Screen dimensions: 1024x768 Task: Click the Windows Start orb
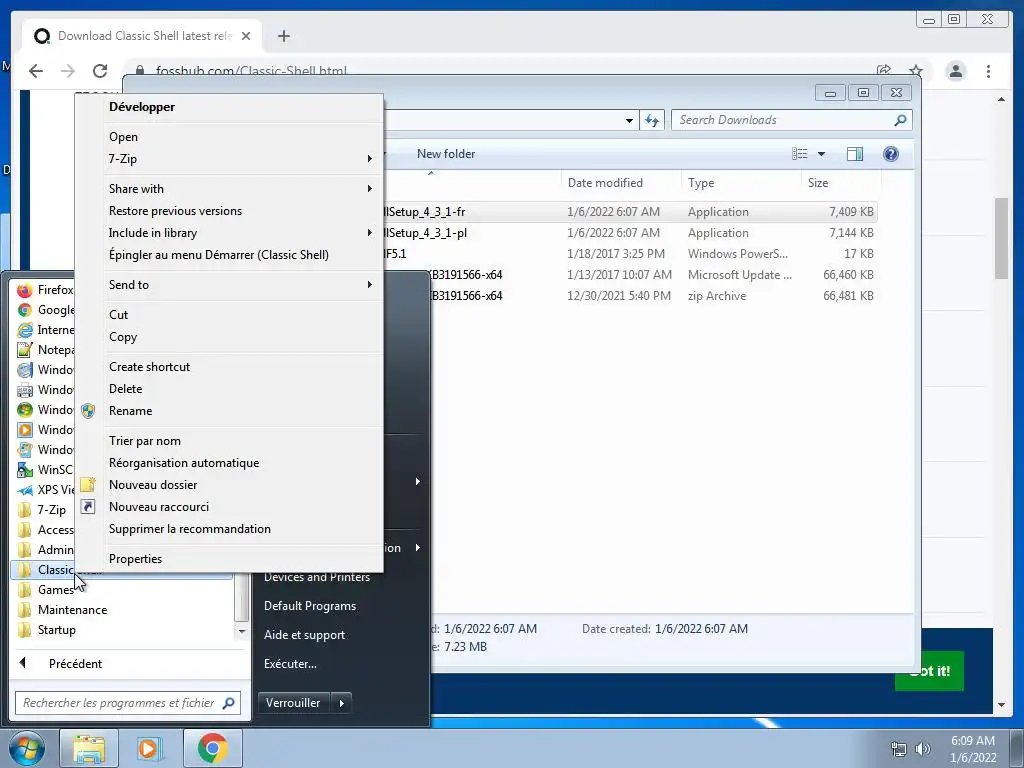26,748
